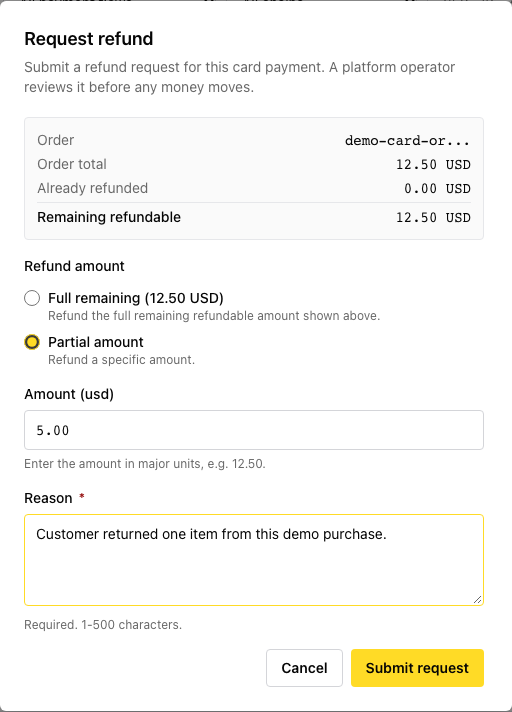Click the 'Enter the amount in major units' hint

[145, 464]
